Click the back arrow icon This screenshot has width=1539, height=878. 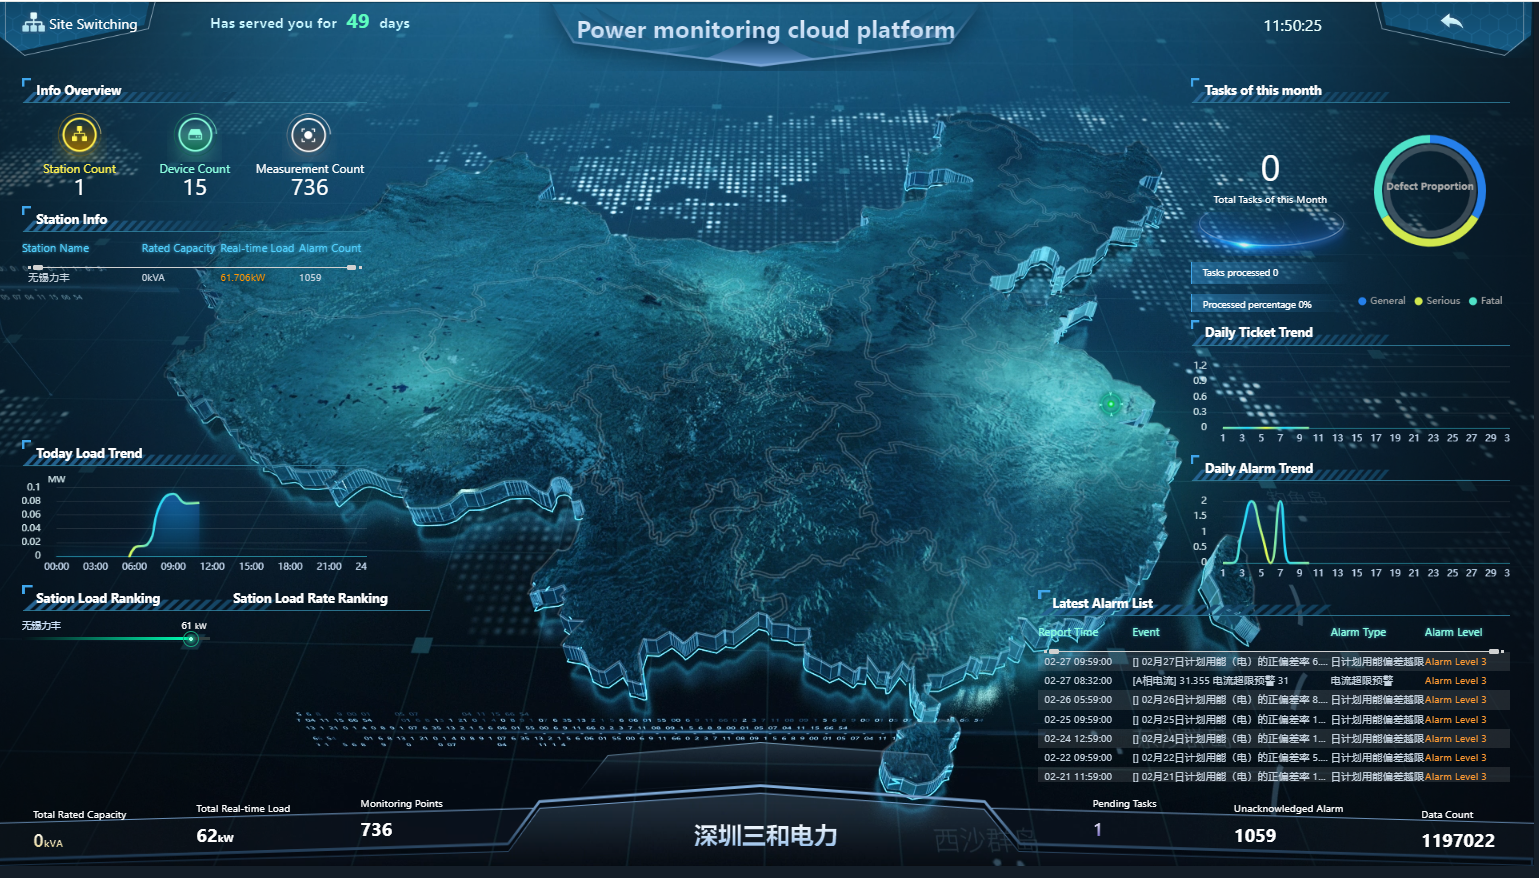[1452, 22]
